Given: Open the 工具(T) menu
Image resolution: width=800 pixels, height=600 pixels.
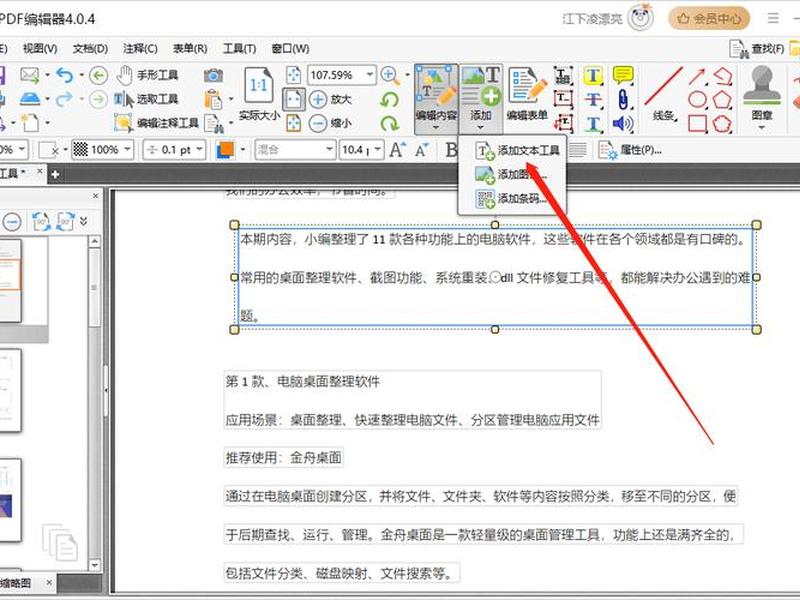Looking at the screenshot, I should coord(239,48).
